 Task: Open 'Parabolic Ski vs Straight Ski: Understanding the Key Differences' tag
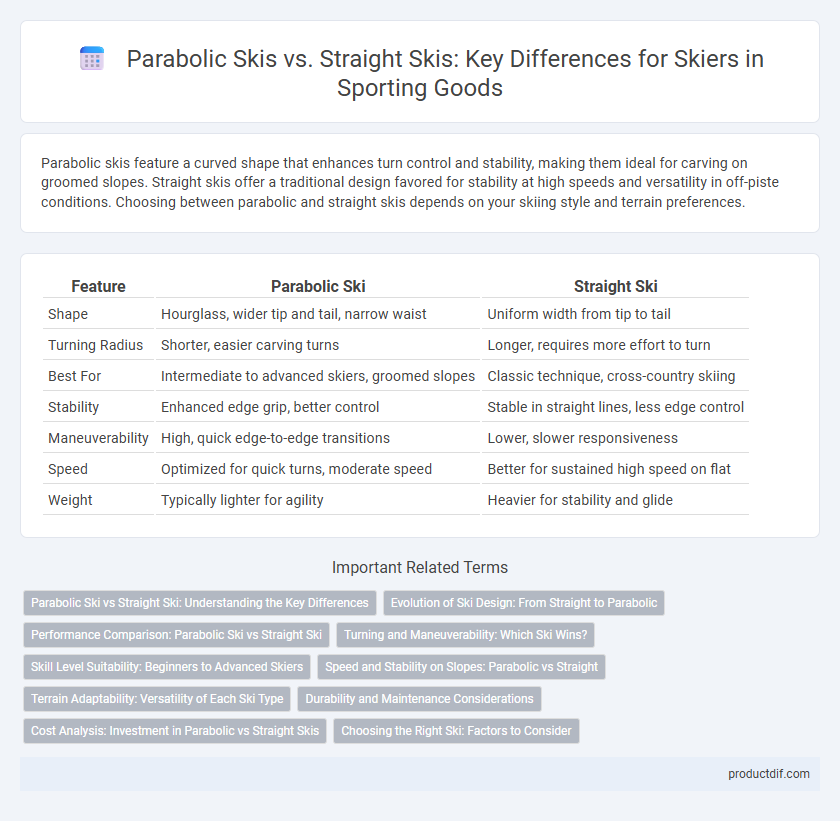[x=200, y=602]
